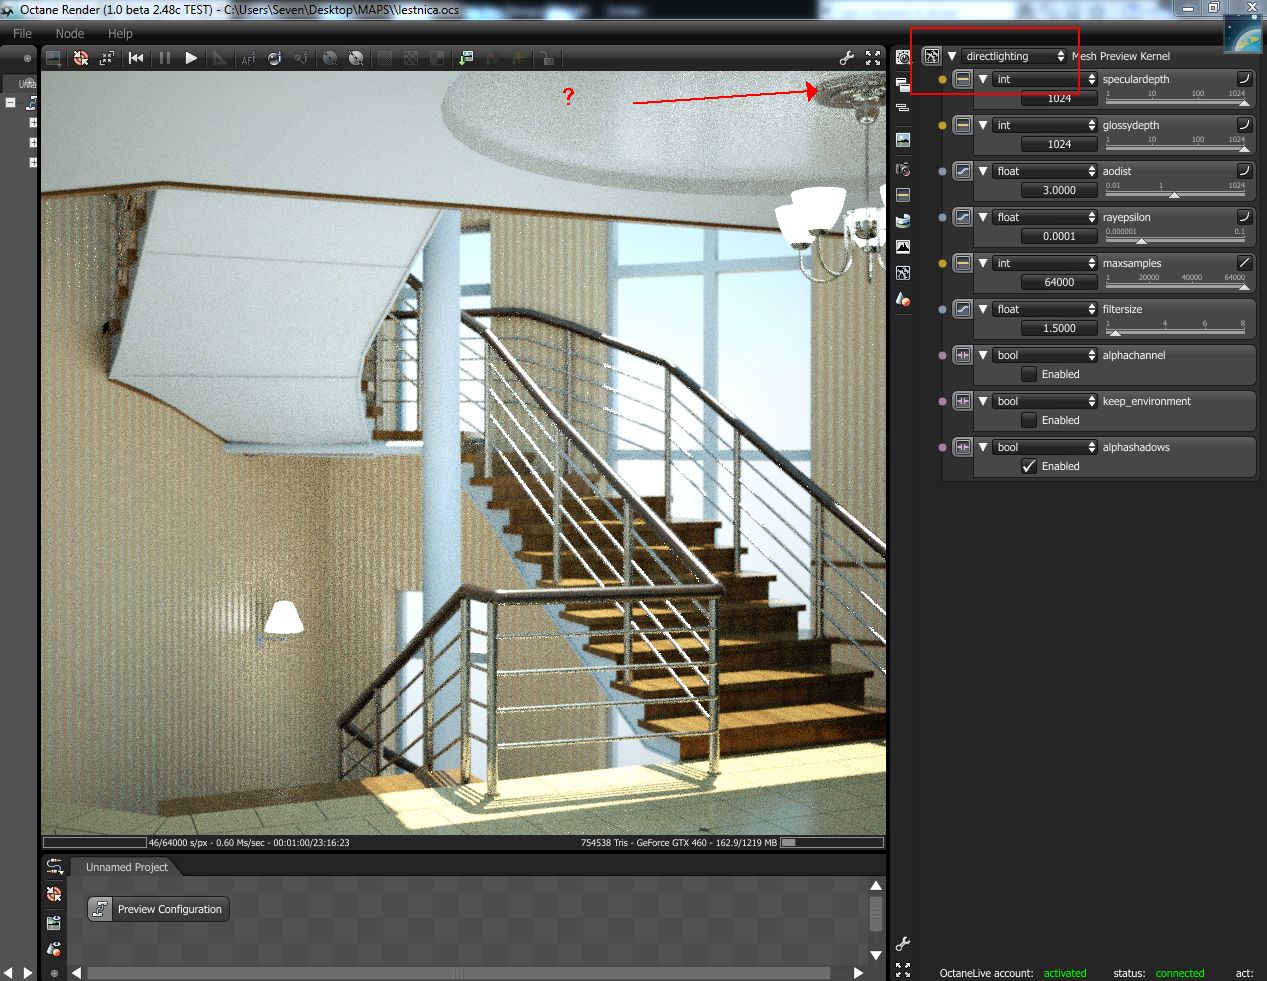This screenshot has width=1267, height=981.
Task: Toggle the curve mode button for aodist
Action: coord(1245,170)
